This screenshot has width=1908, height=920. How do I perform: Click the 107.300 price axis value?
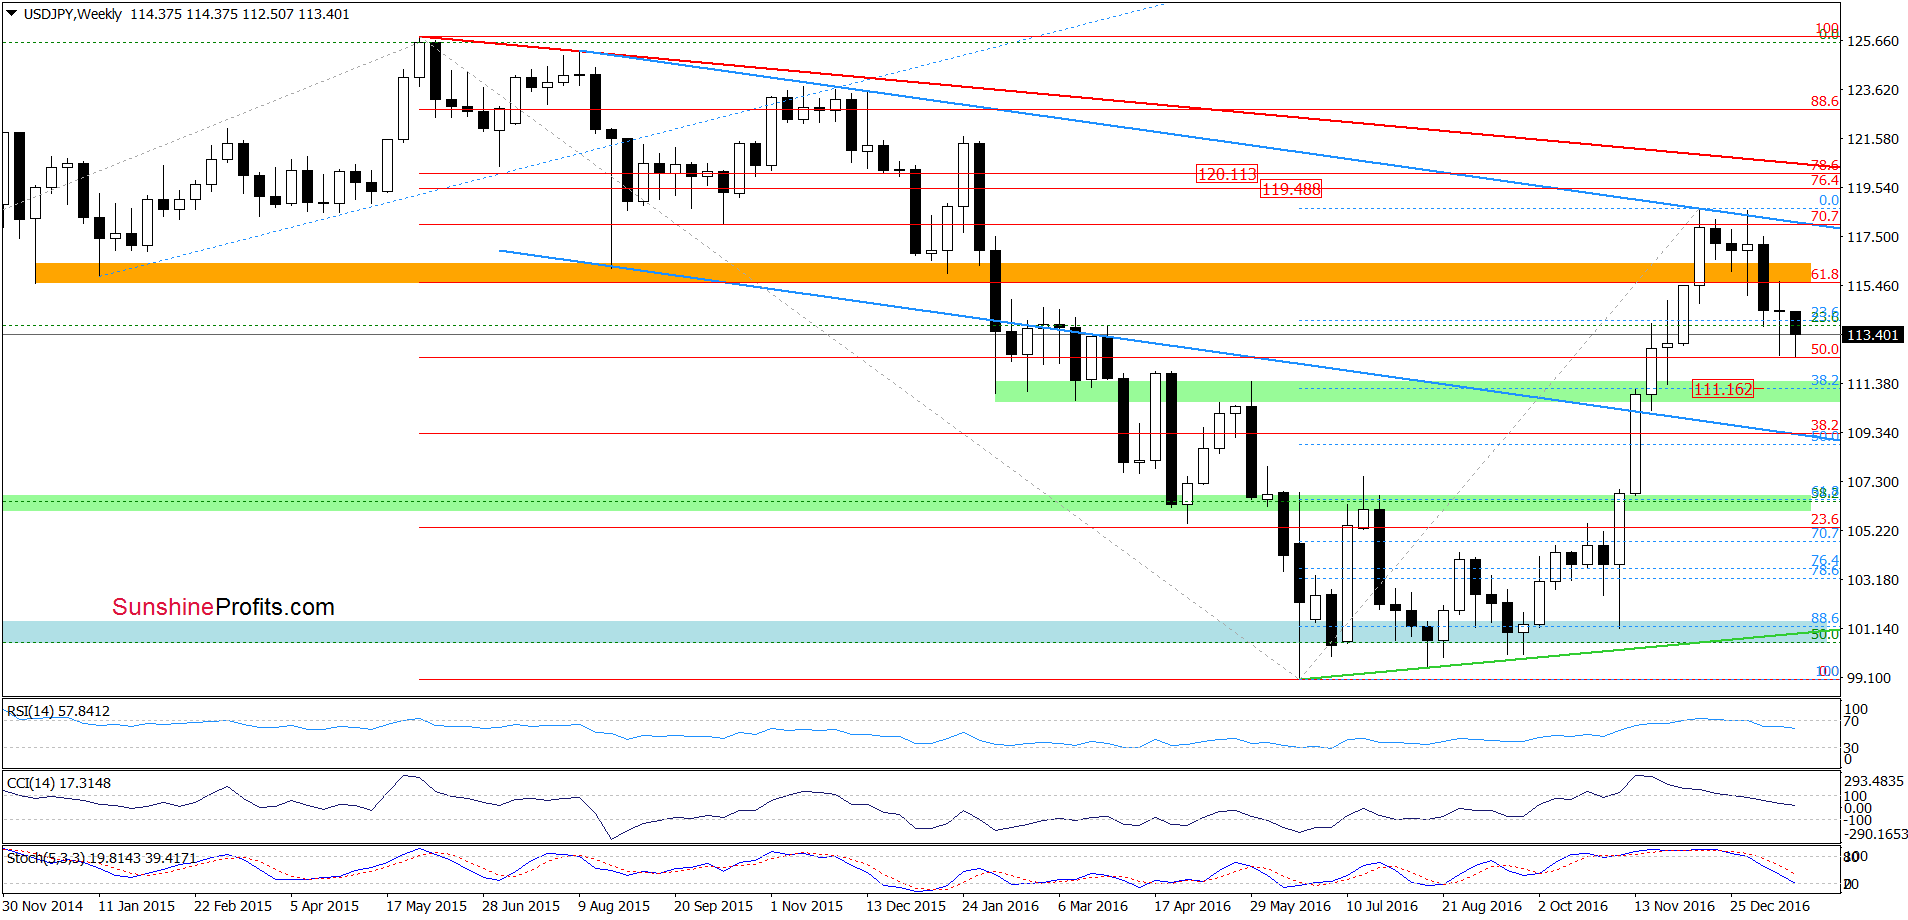coord(1872,482)
